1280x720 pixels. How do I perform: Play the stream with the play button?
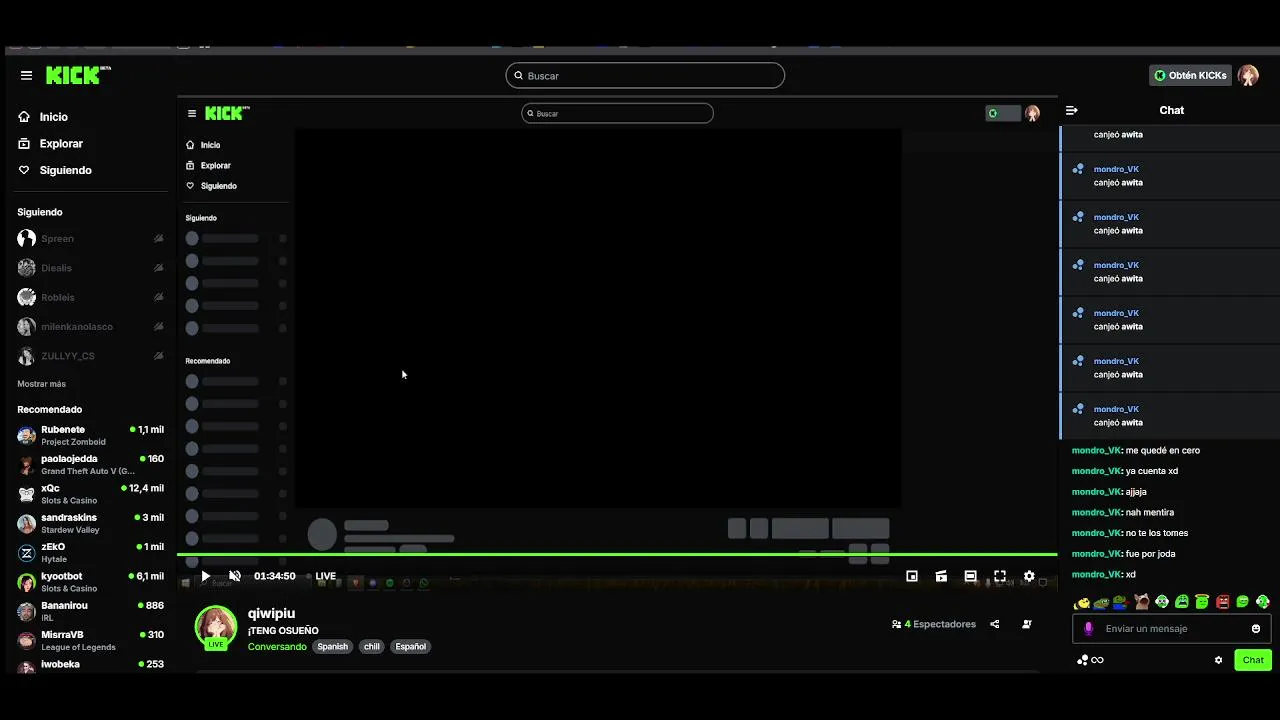pyautogui.click(x=205, y=576)
